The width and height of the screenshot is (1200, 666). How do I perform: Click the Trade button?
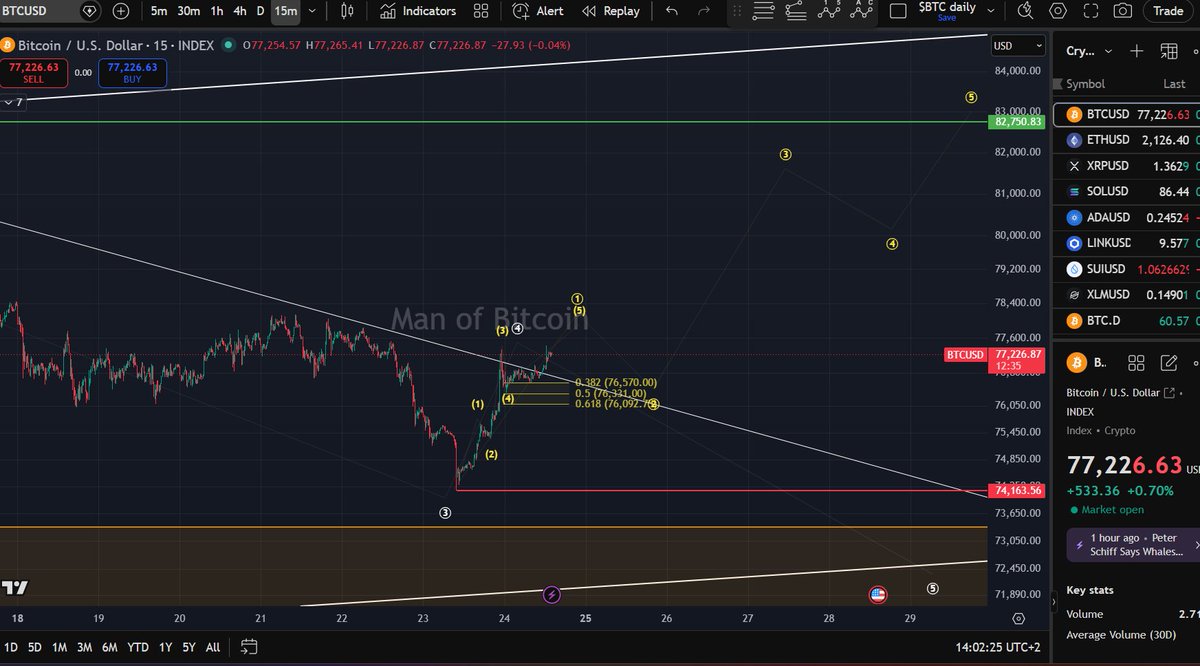tap(1168, 11)
